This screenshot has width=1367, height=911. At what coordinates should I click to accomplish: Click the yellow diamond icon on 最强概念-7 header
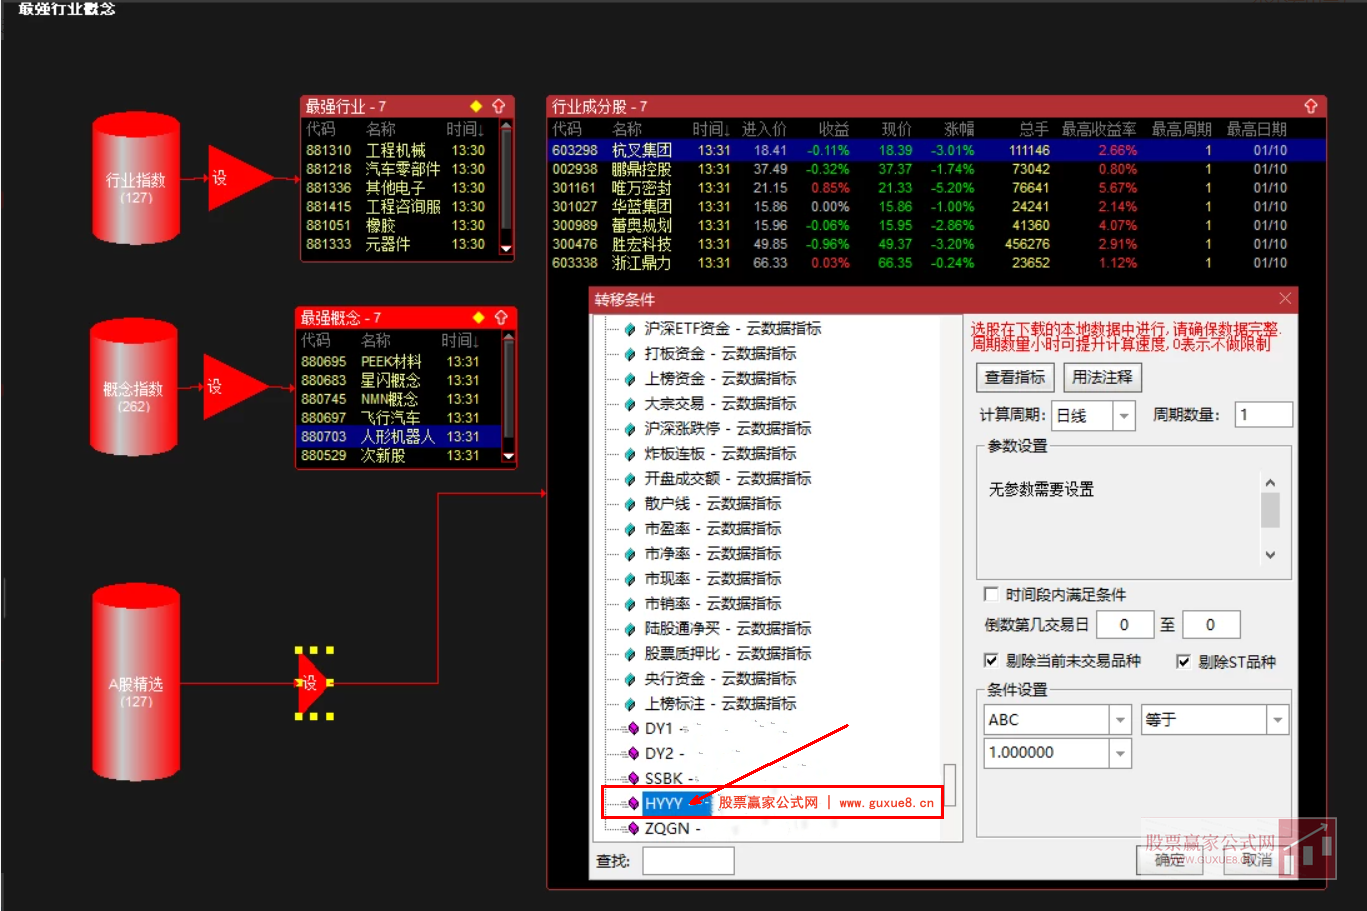[x=477, y=316]
